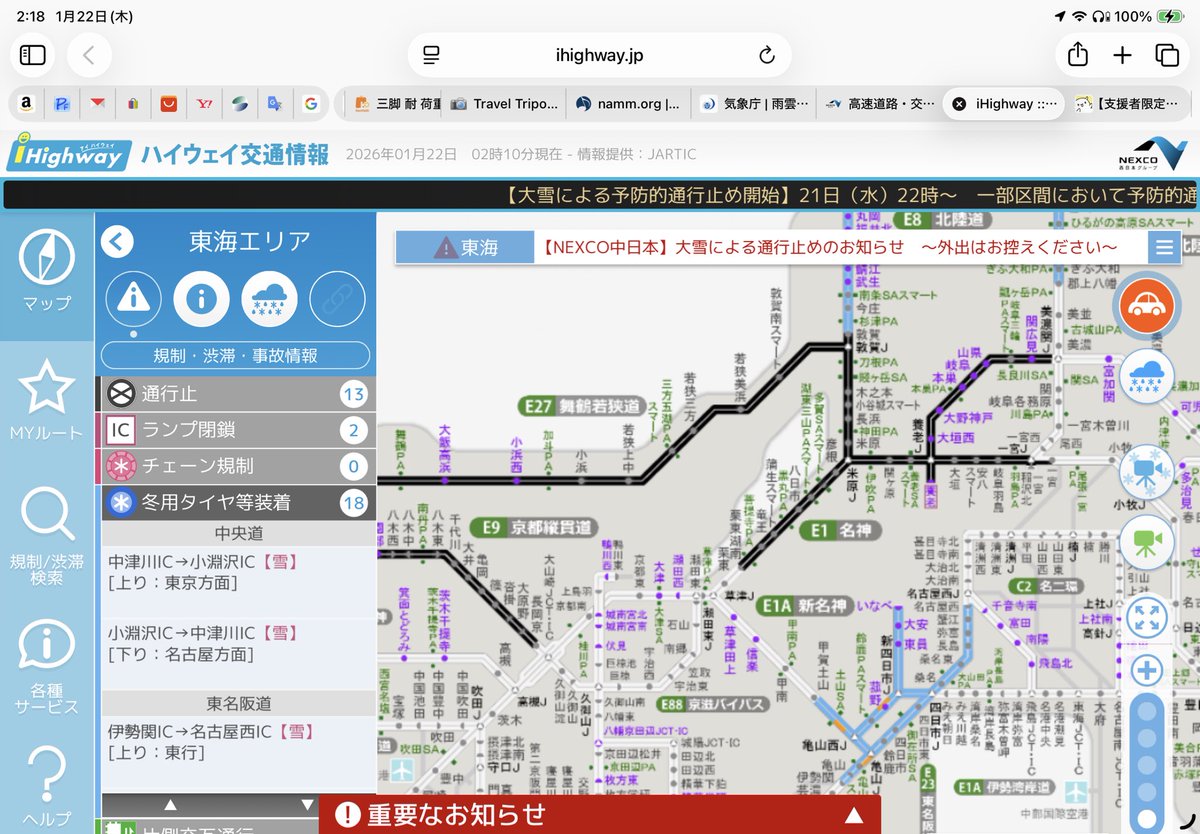Screen dimensions: 1200x834
Task: Switch to the Travel Tripo... tab
Action: pos(504,103)
